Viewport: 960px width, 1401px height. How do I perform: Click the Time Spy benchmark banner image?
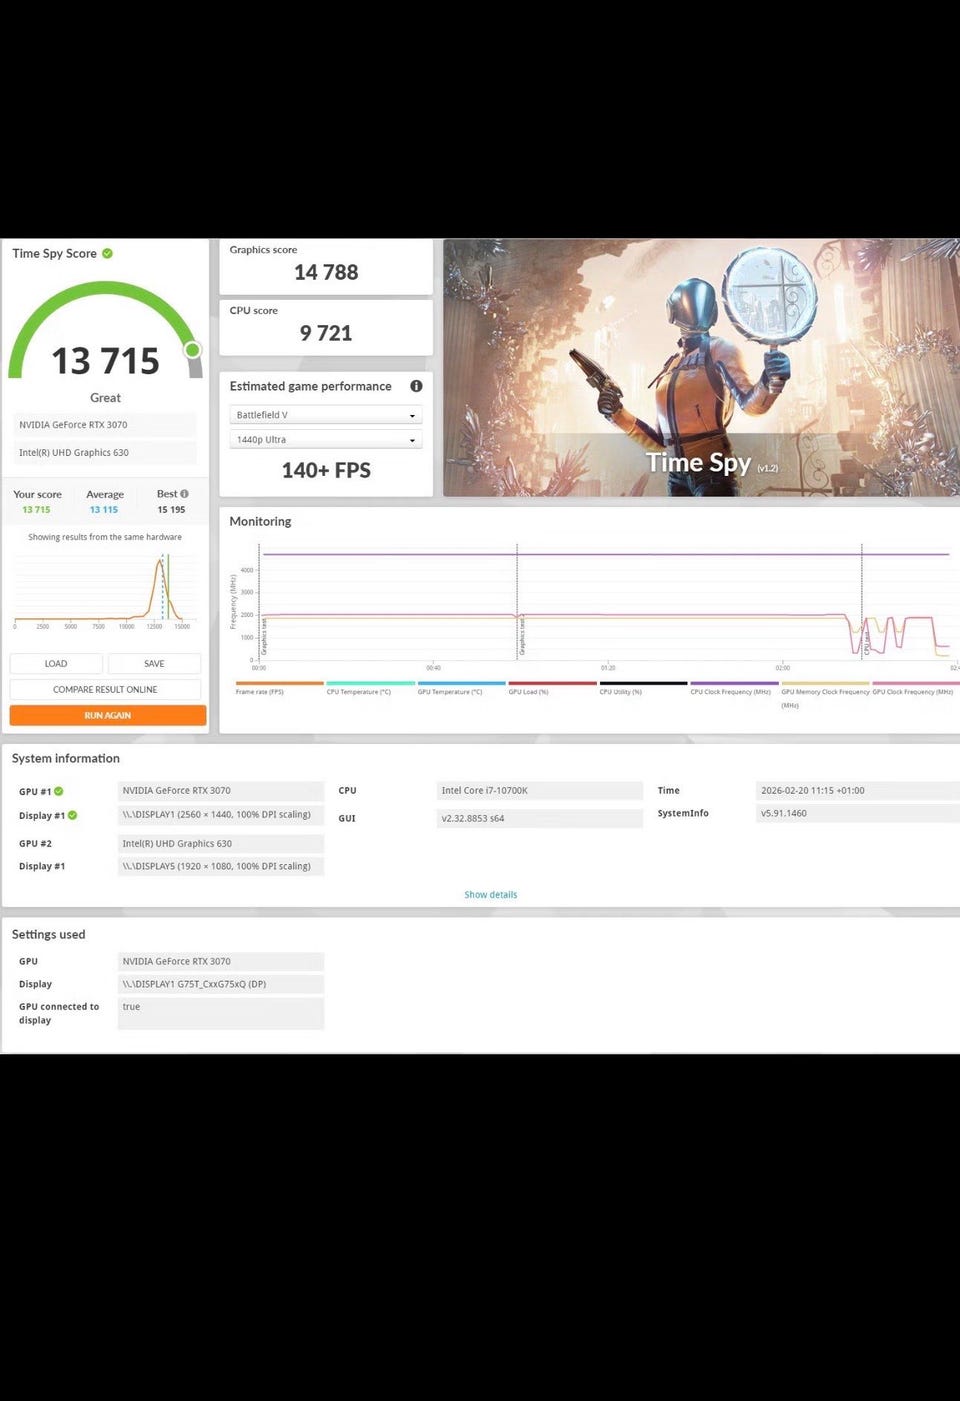click(701, 367)
